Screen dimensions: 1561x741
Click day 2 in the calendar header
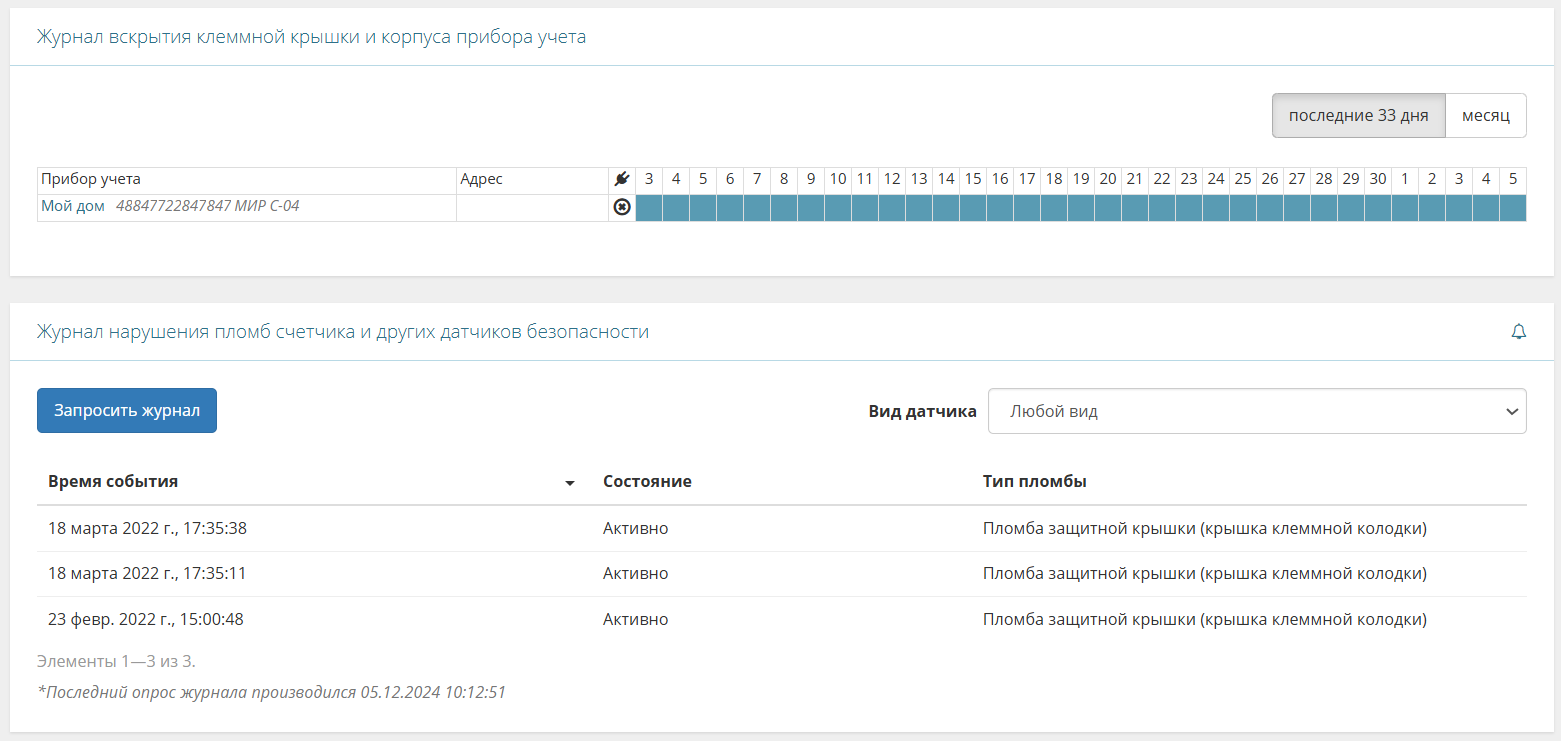[x=1432, y=179]
